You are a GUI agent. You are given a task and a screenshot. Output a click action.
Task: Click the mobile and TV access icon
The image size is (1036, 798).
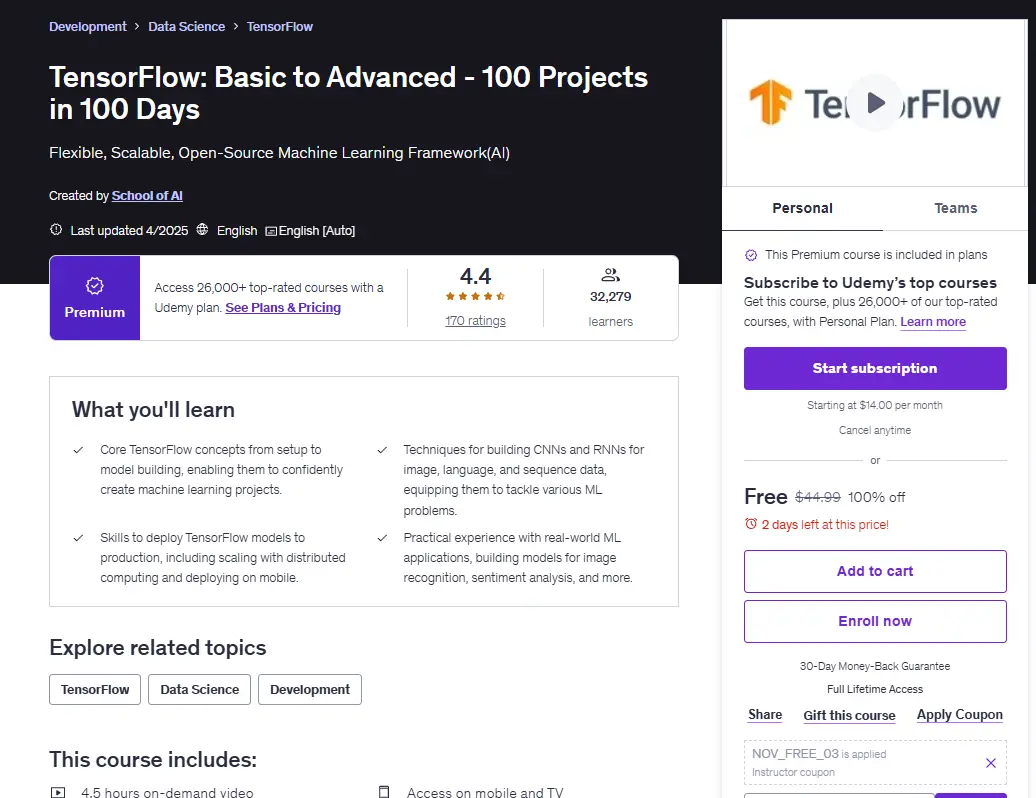[384, 791]
